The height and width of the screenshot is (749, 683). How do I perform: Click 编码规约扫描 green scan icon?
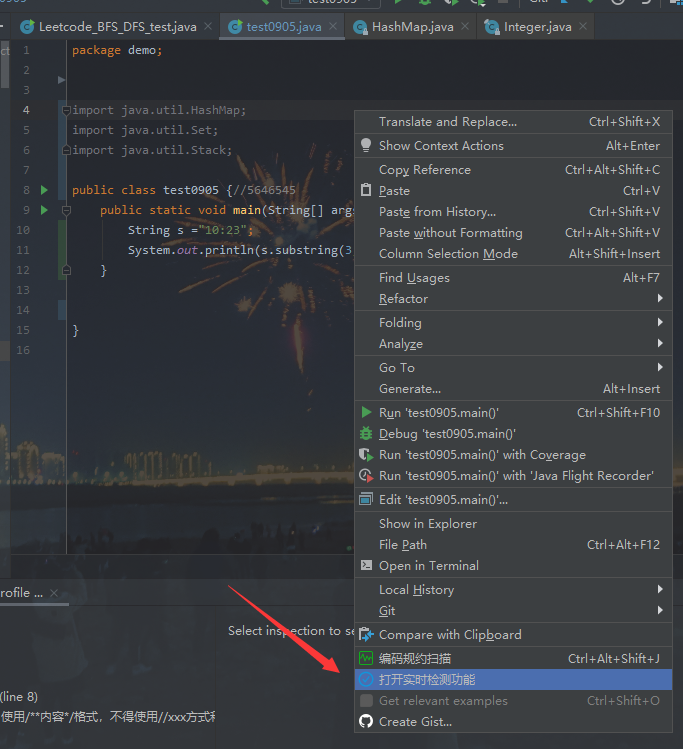[x=366, y=658]
